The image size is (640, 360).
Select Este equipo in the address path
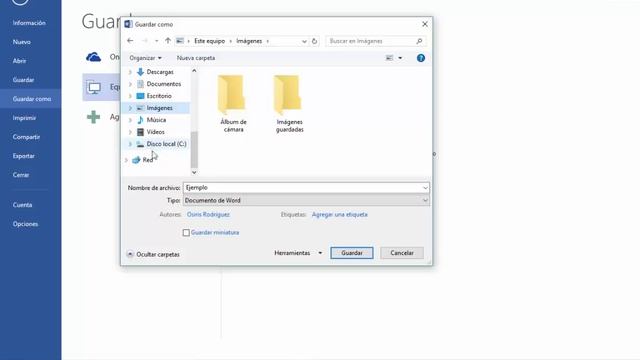tap(209, 41)
